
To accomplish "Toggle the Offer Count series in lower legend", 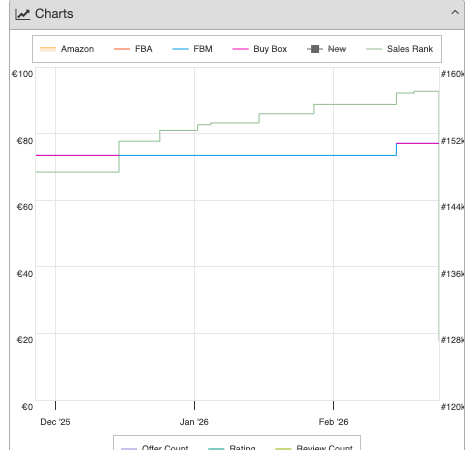I will coord(155,447).
